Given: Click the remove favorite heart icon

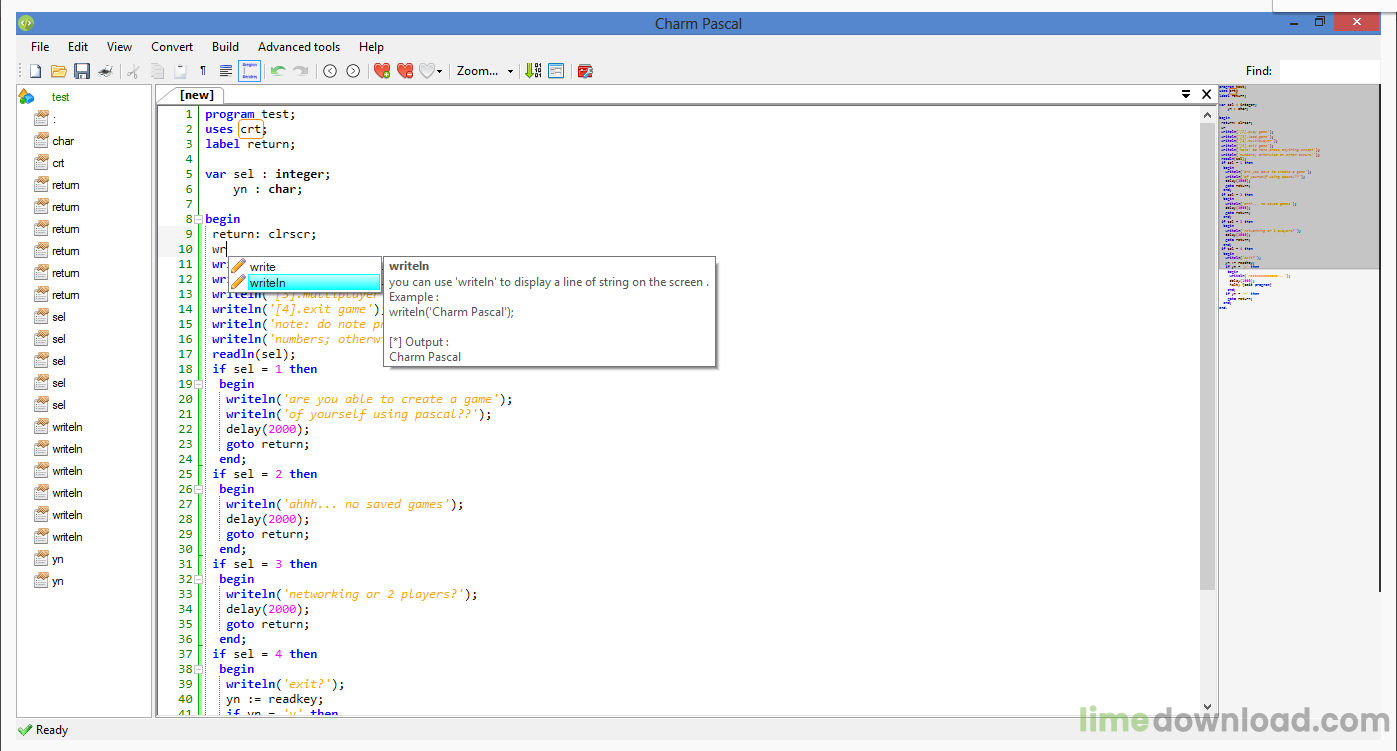Looking at the screenshot, I should click(405, 71).
